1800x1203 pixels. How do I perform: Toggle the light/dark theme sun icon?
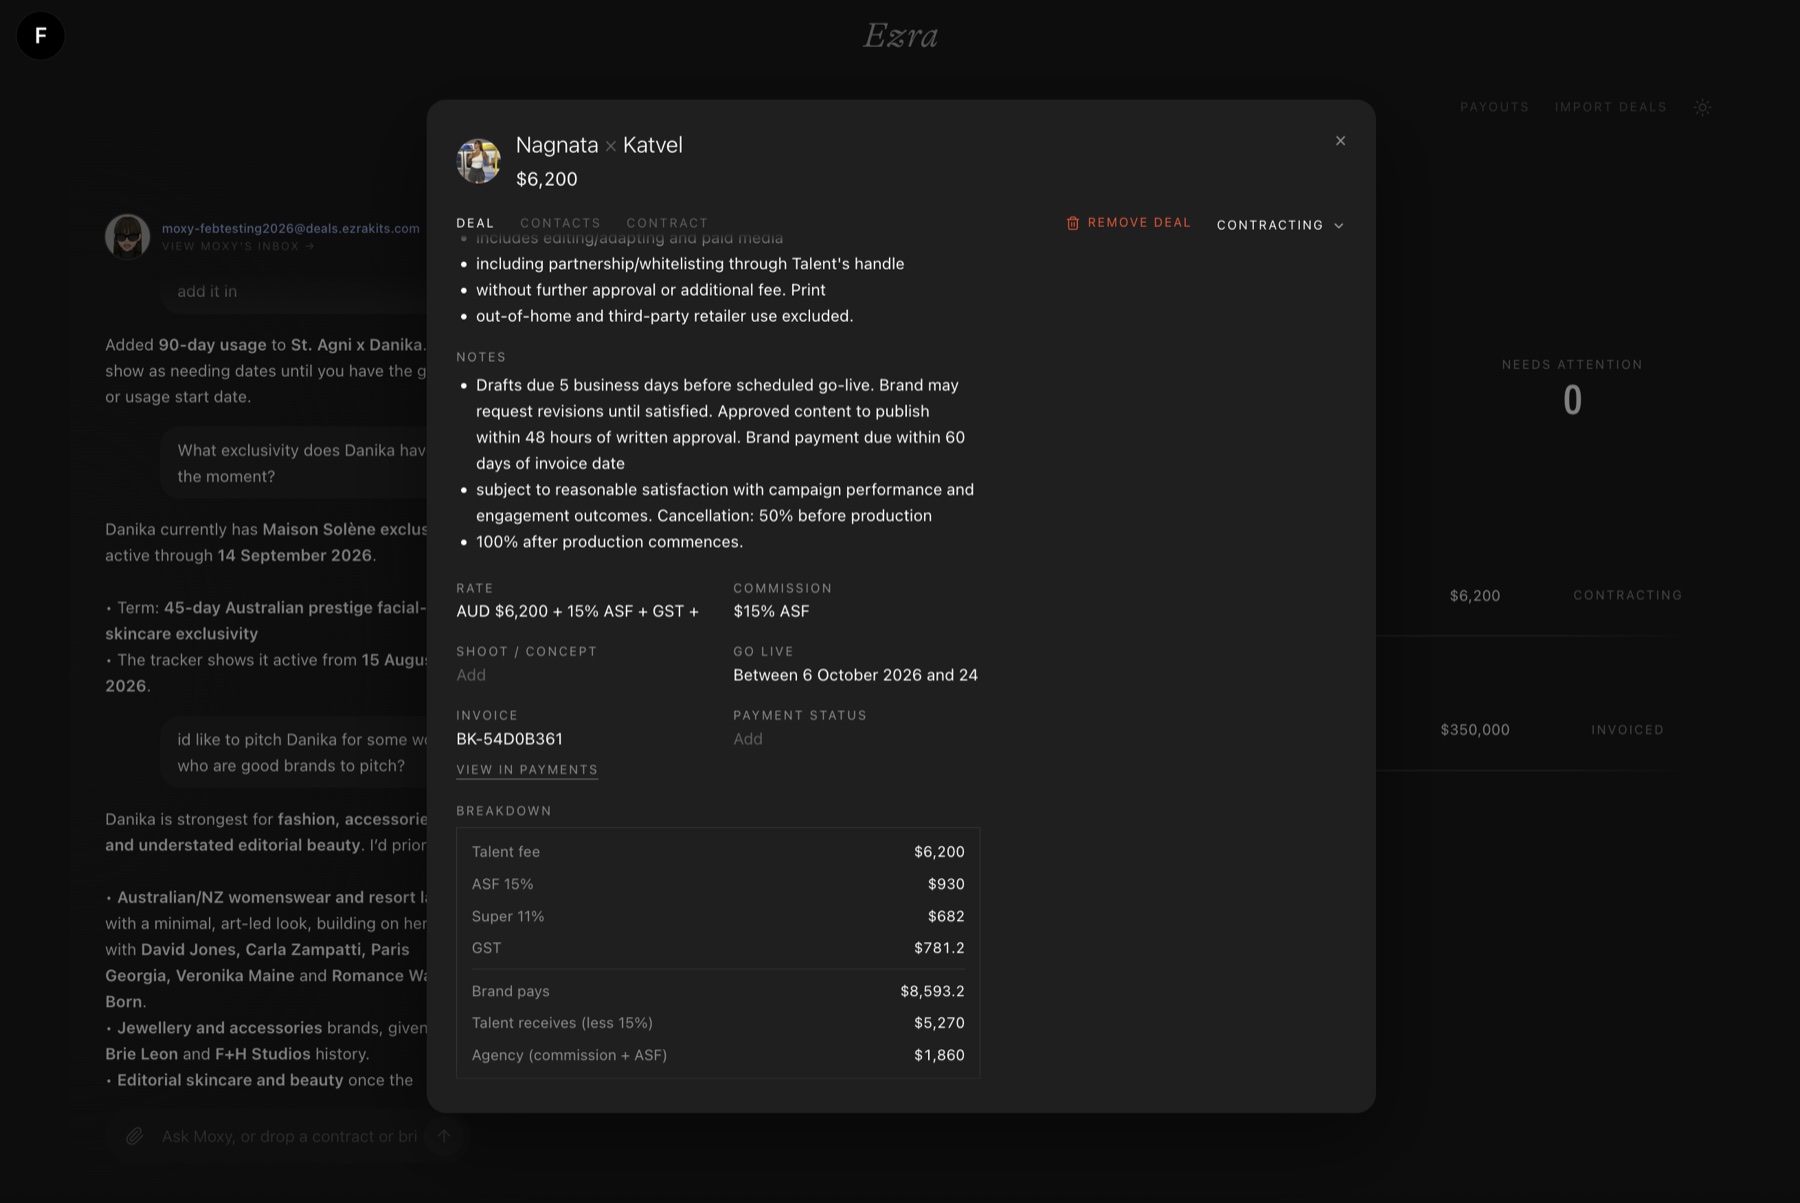point(1702,107)
